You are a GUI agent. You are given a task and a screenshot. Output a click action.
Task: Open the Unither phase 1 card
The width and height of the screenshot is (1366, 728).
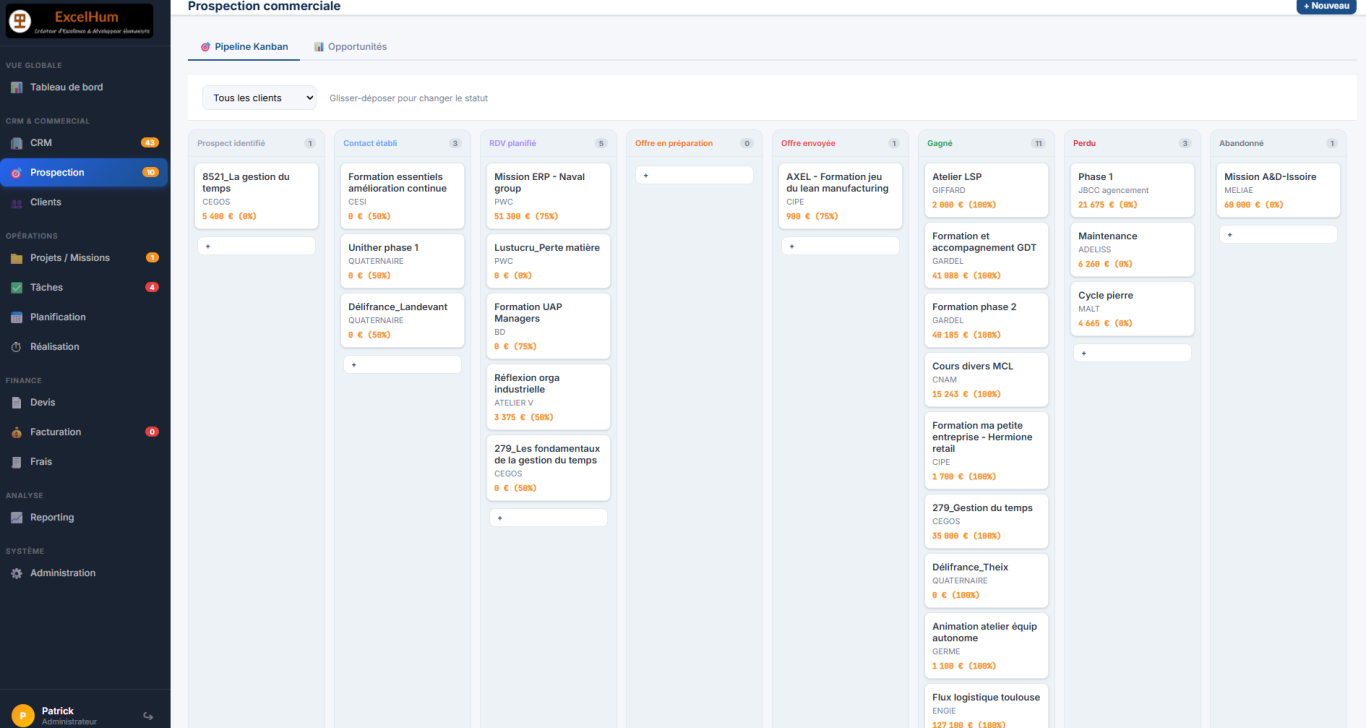coord(402,260)
